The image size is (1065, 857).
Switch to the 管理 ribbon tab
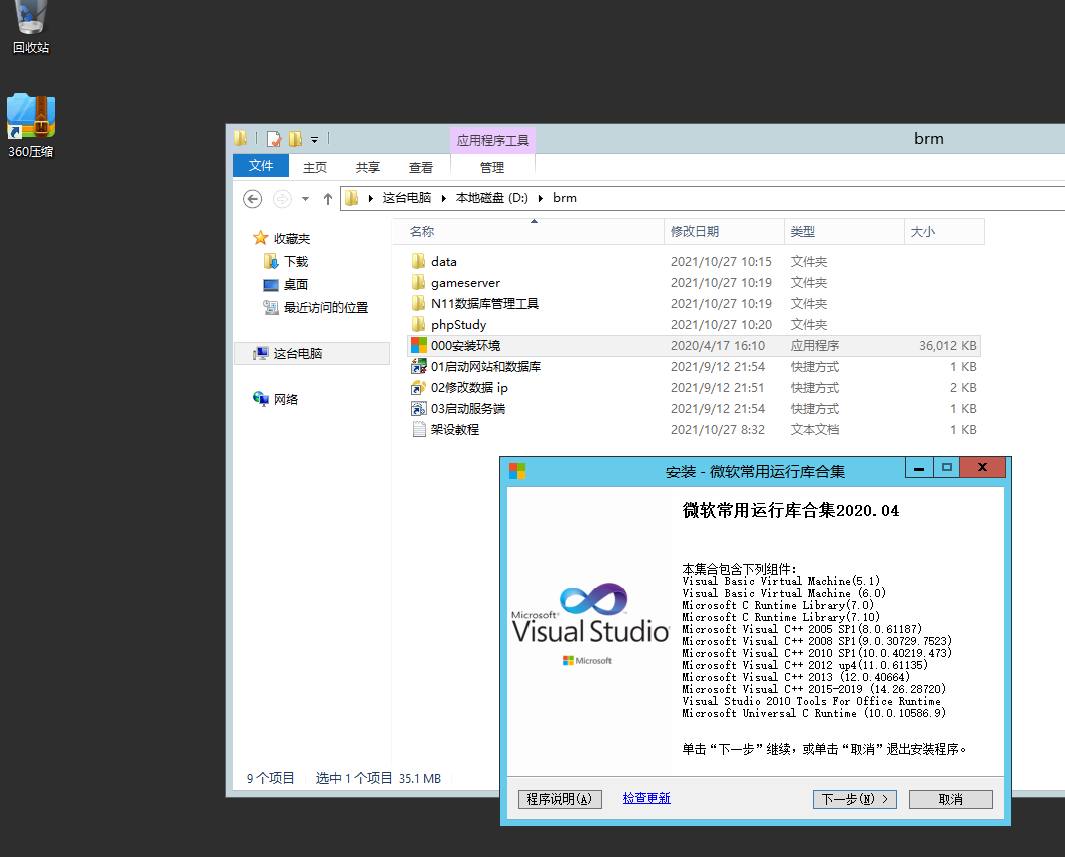tap(492, 167)
